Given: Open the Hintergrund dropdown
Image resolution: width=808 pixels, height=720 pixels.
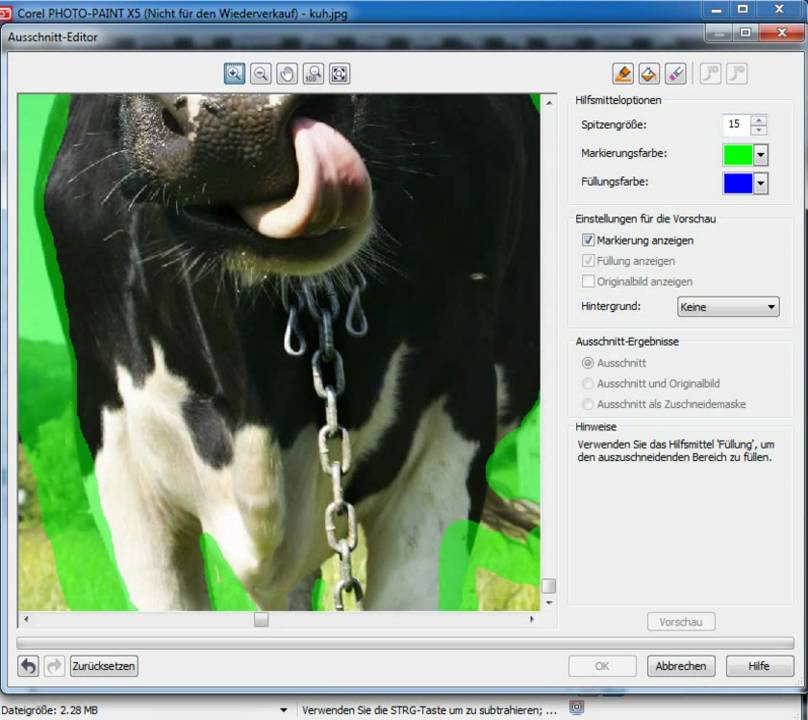Looking at the screenshot, I should (728, 307).
